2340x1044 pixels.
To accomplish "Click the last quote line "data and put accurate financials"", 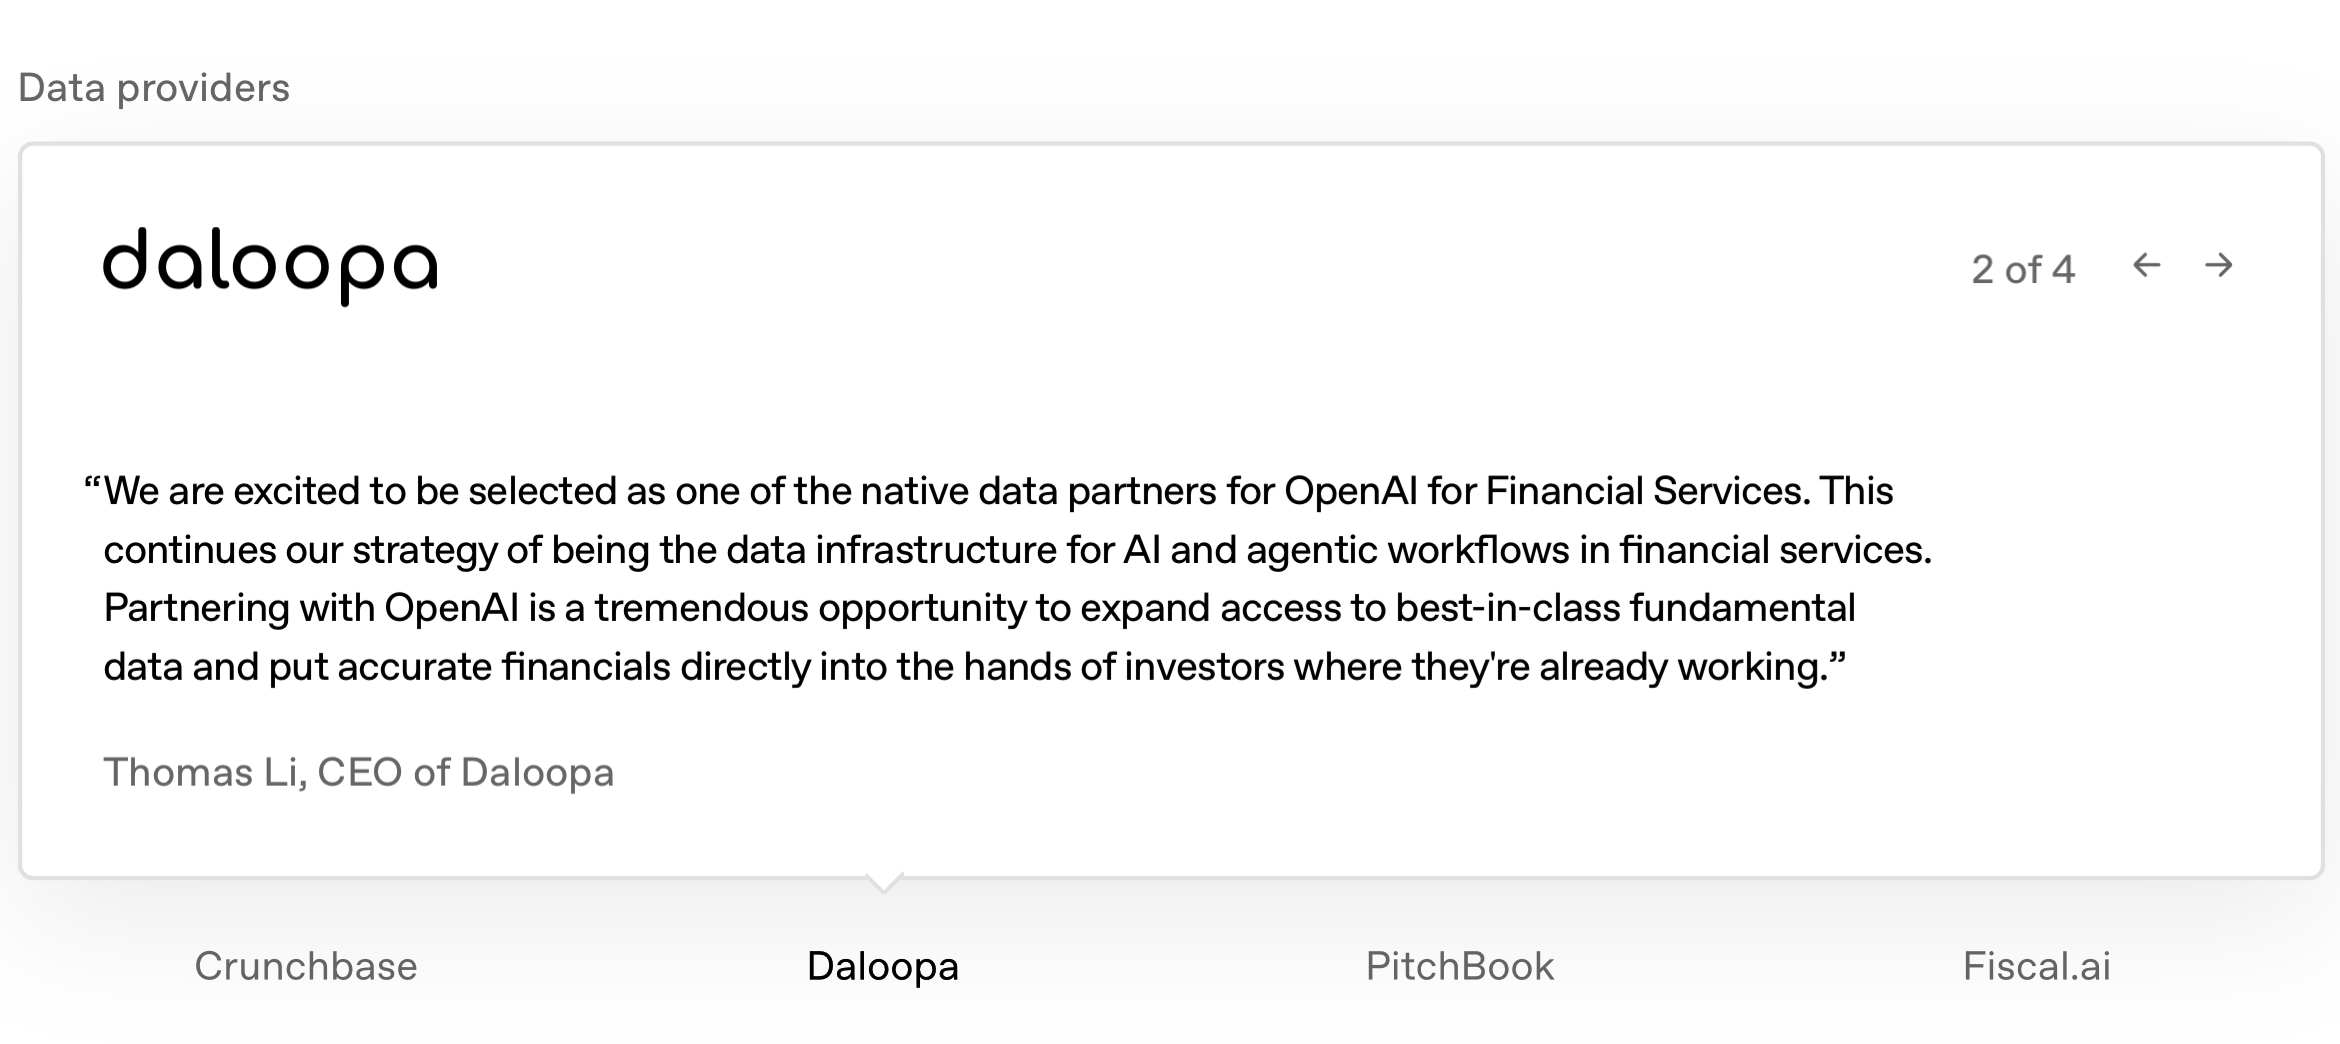I will [x=975, y=667].
